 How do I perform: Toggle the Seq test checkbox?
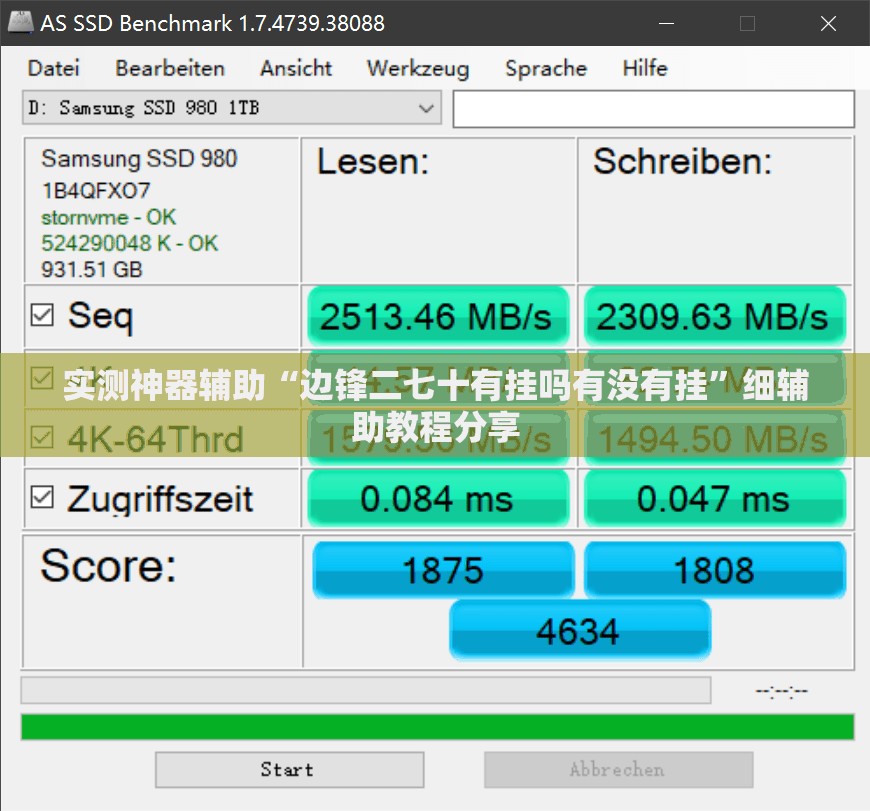point(42,315)
